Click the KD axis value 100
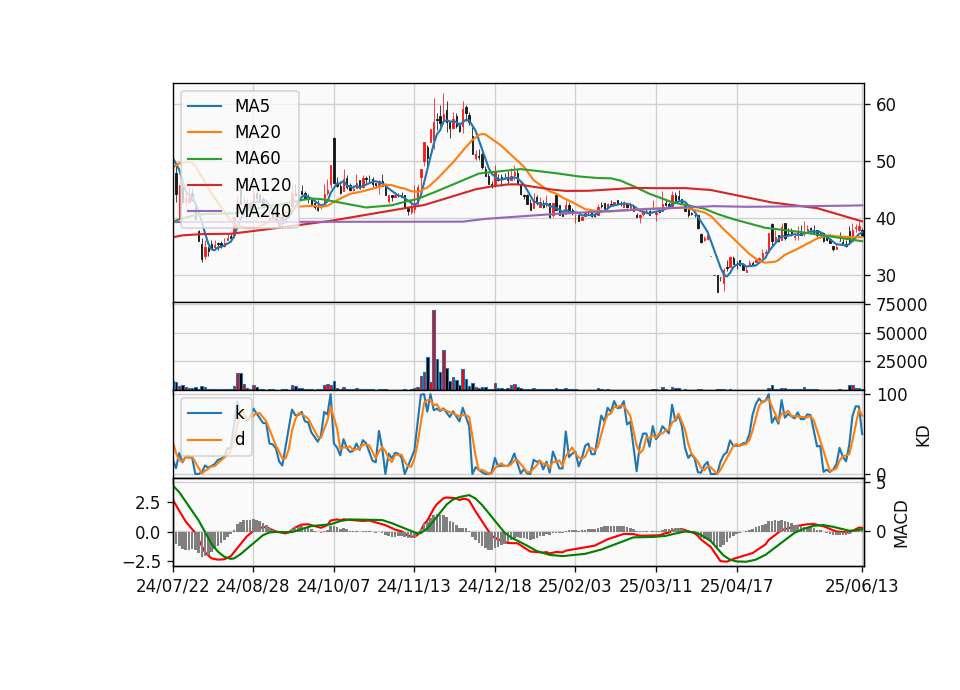This screenshot has height=690, width=960. pos(891,395)
